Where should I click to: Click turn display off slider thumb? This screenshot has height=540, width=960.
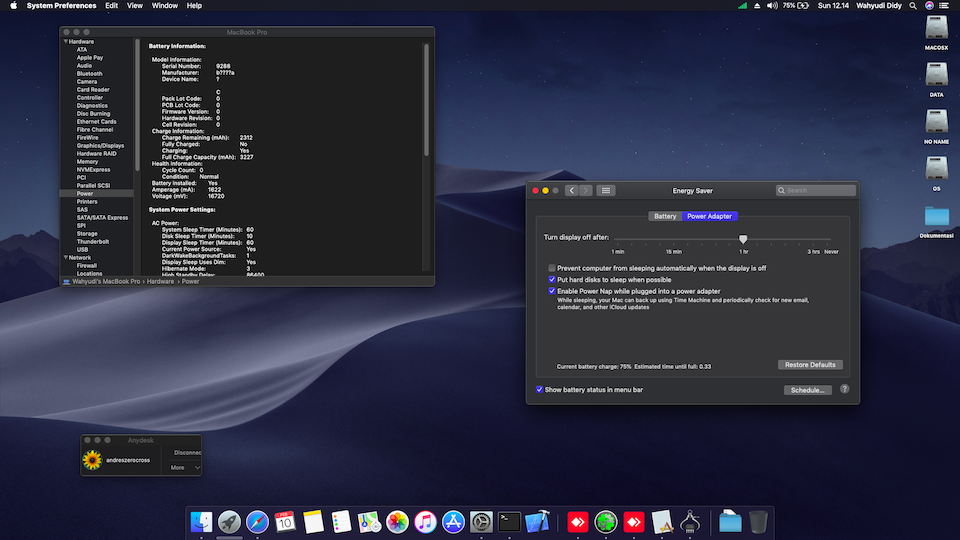click(x=743, y=239)
